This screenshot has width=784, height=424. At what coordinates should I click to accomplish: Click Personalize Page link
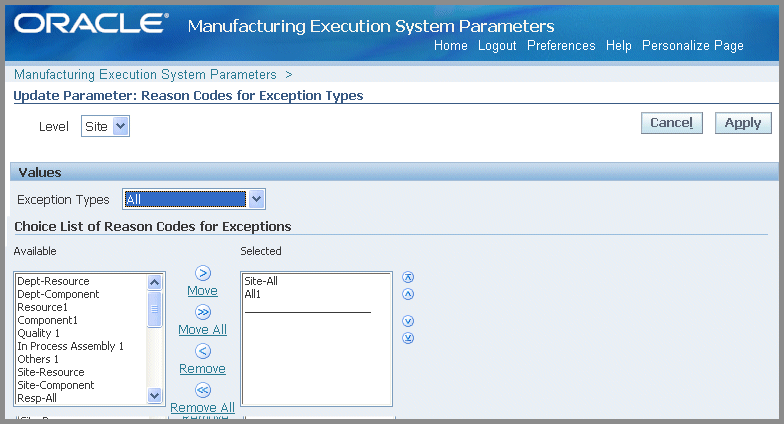pos(692,46)
